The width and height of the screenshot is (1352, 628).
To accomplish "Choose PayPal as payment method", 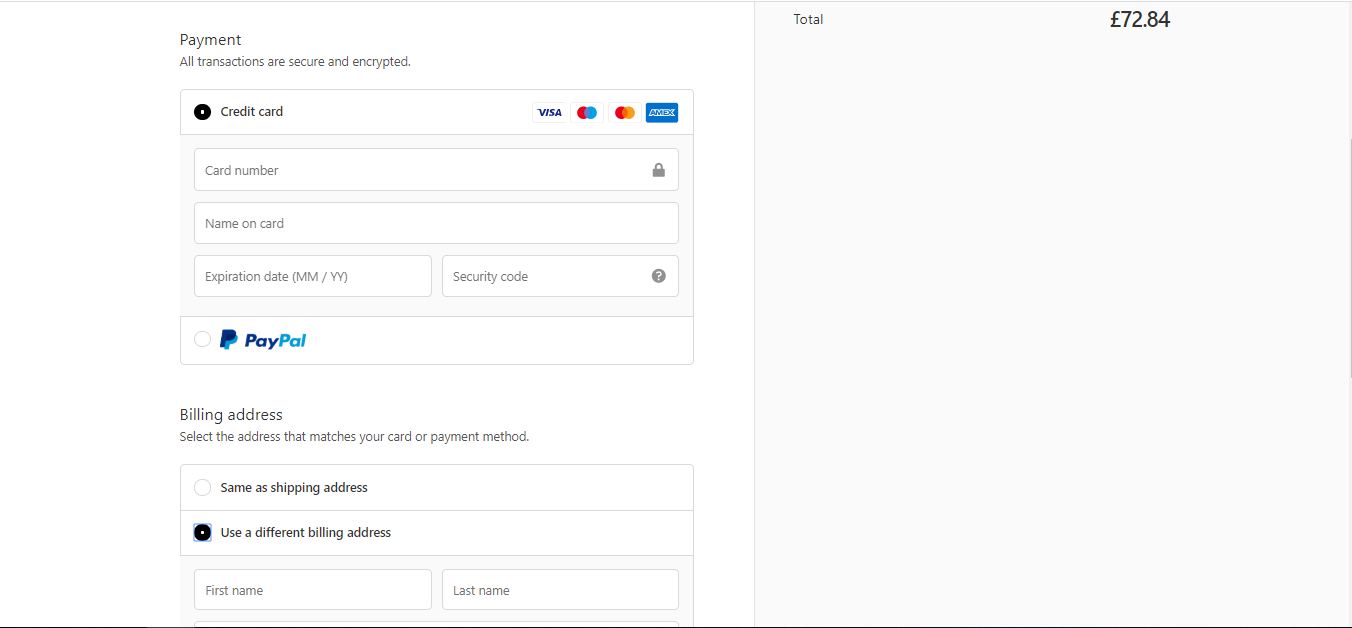I will [x=203, y=339].
